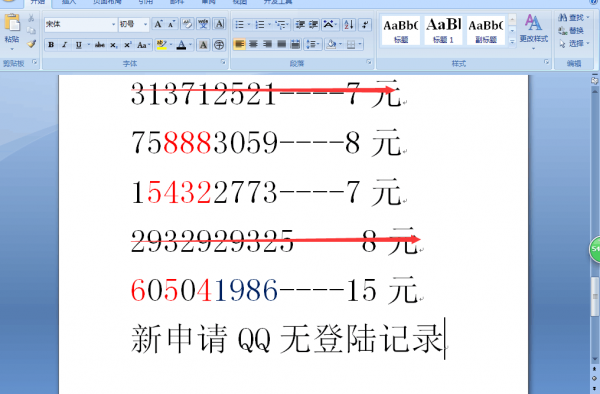Show paragraph marks icon
The image size is (600, 394).
[365, 24]
